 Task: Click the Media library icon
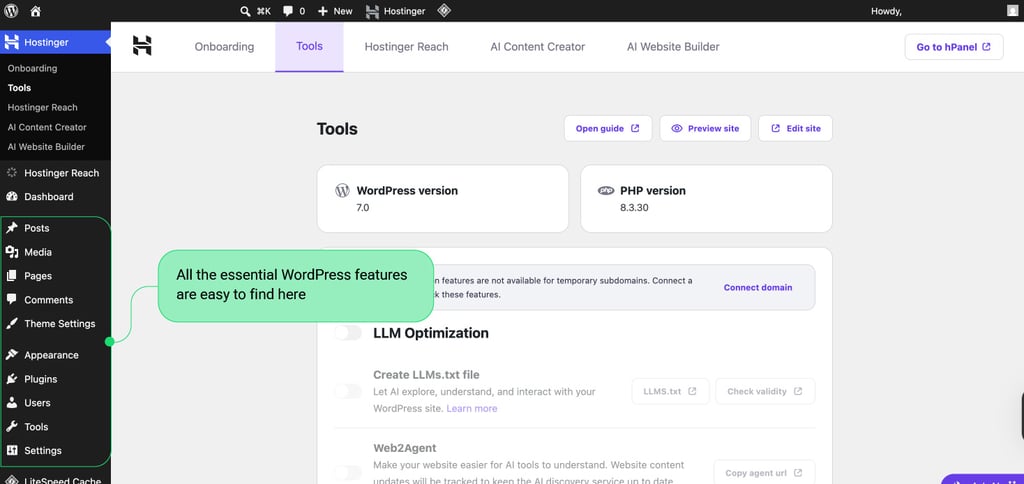click(x=12, y=252)
